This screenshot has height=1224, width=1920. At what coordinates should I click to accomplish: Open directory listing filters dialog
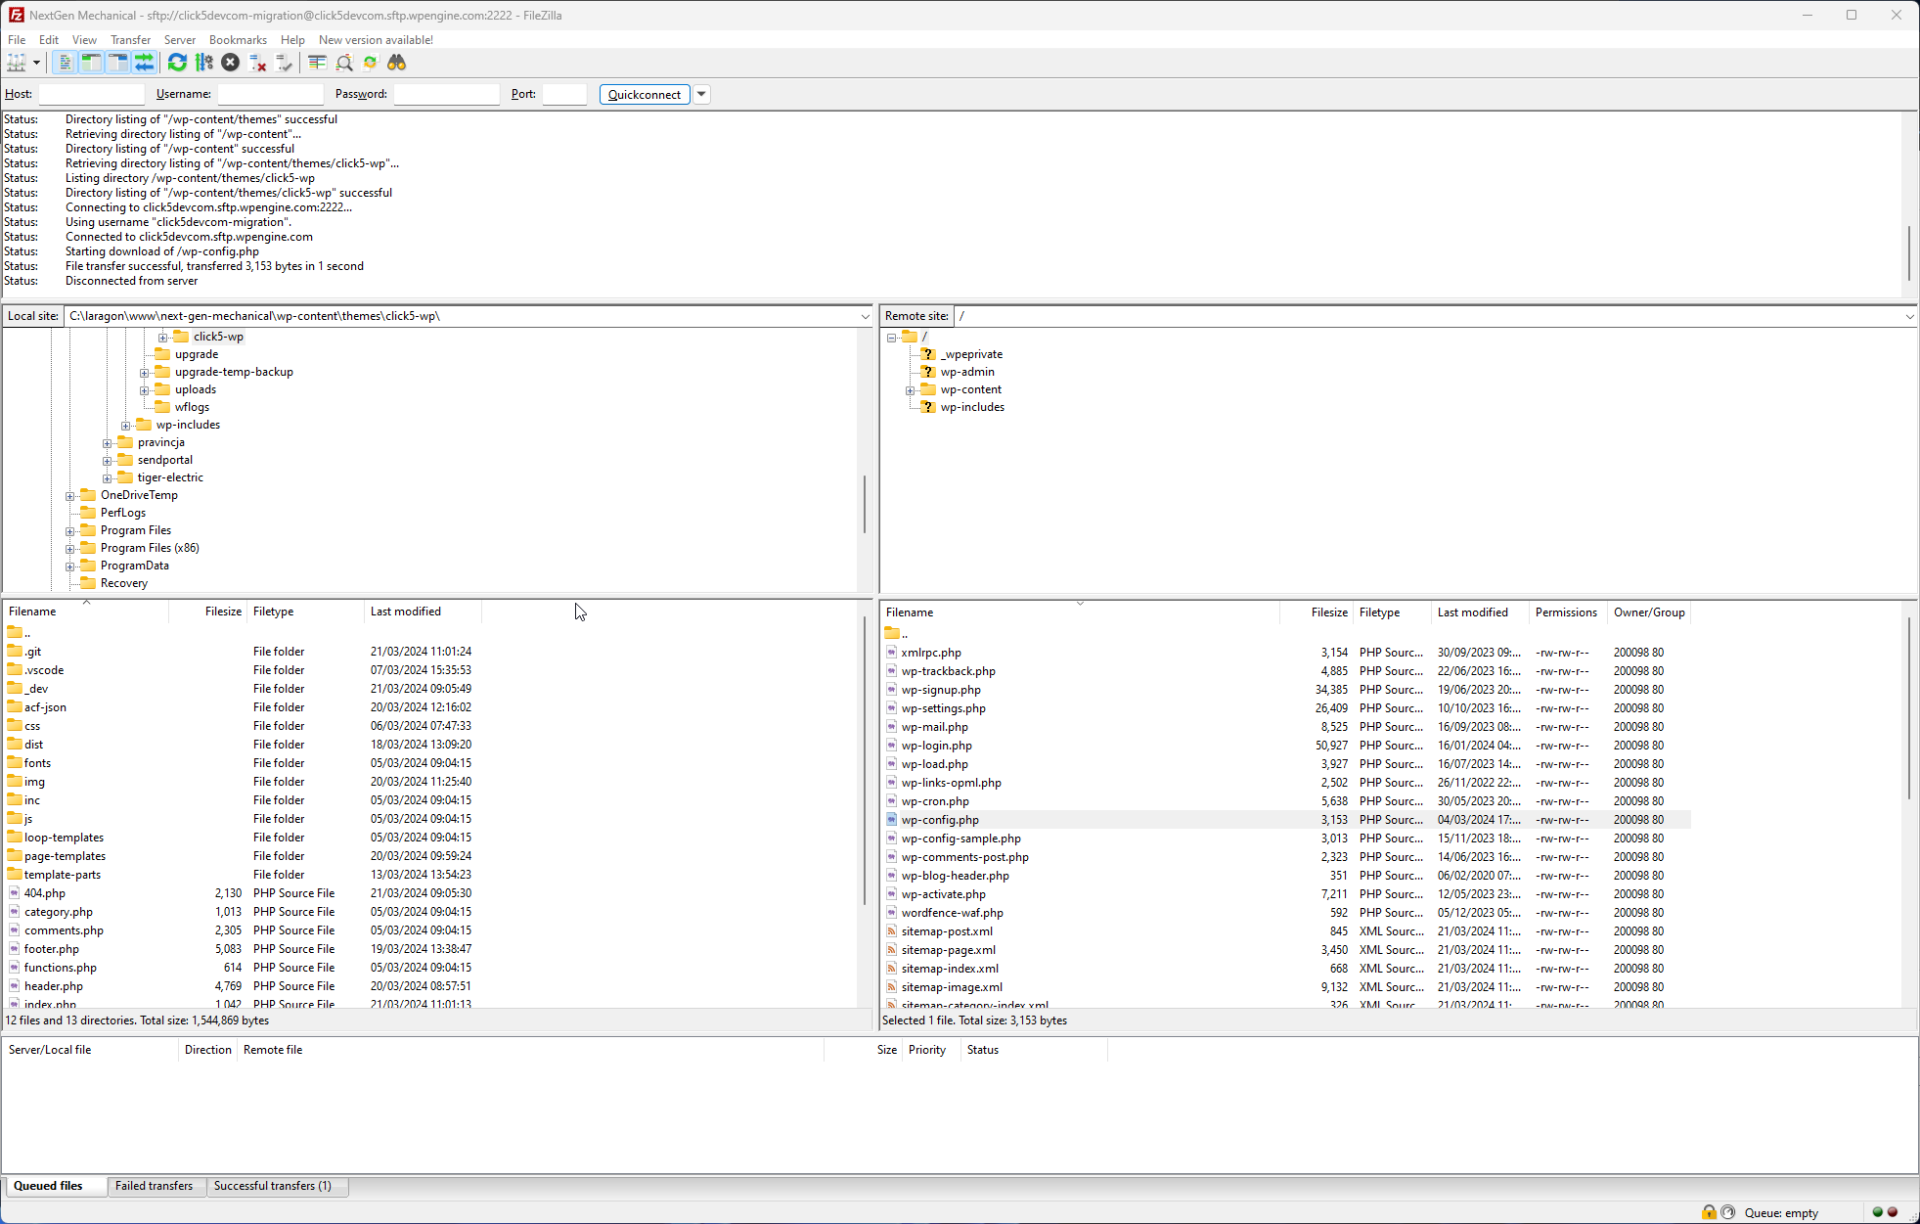(x=317, y=63)
